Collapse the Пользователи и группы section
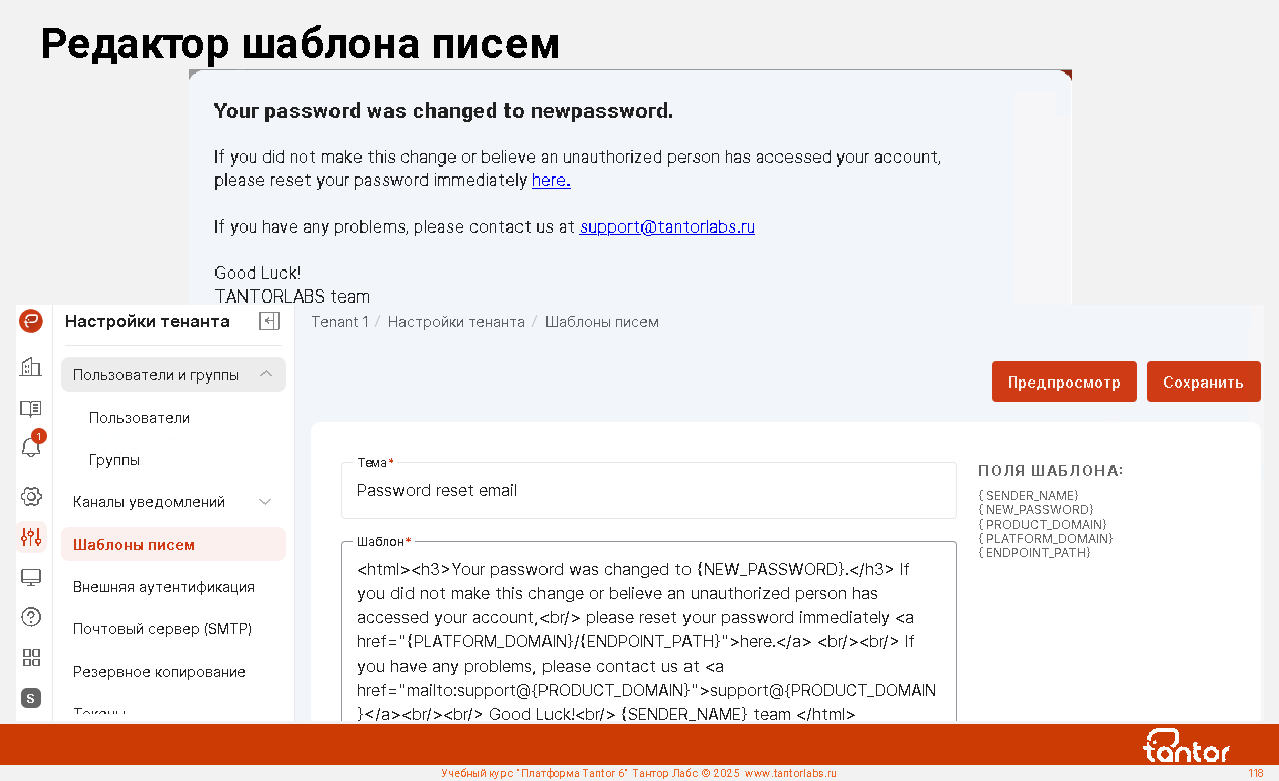Screen dimensions: 1279x781 pyautogui.click(x=266, y=375)
